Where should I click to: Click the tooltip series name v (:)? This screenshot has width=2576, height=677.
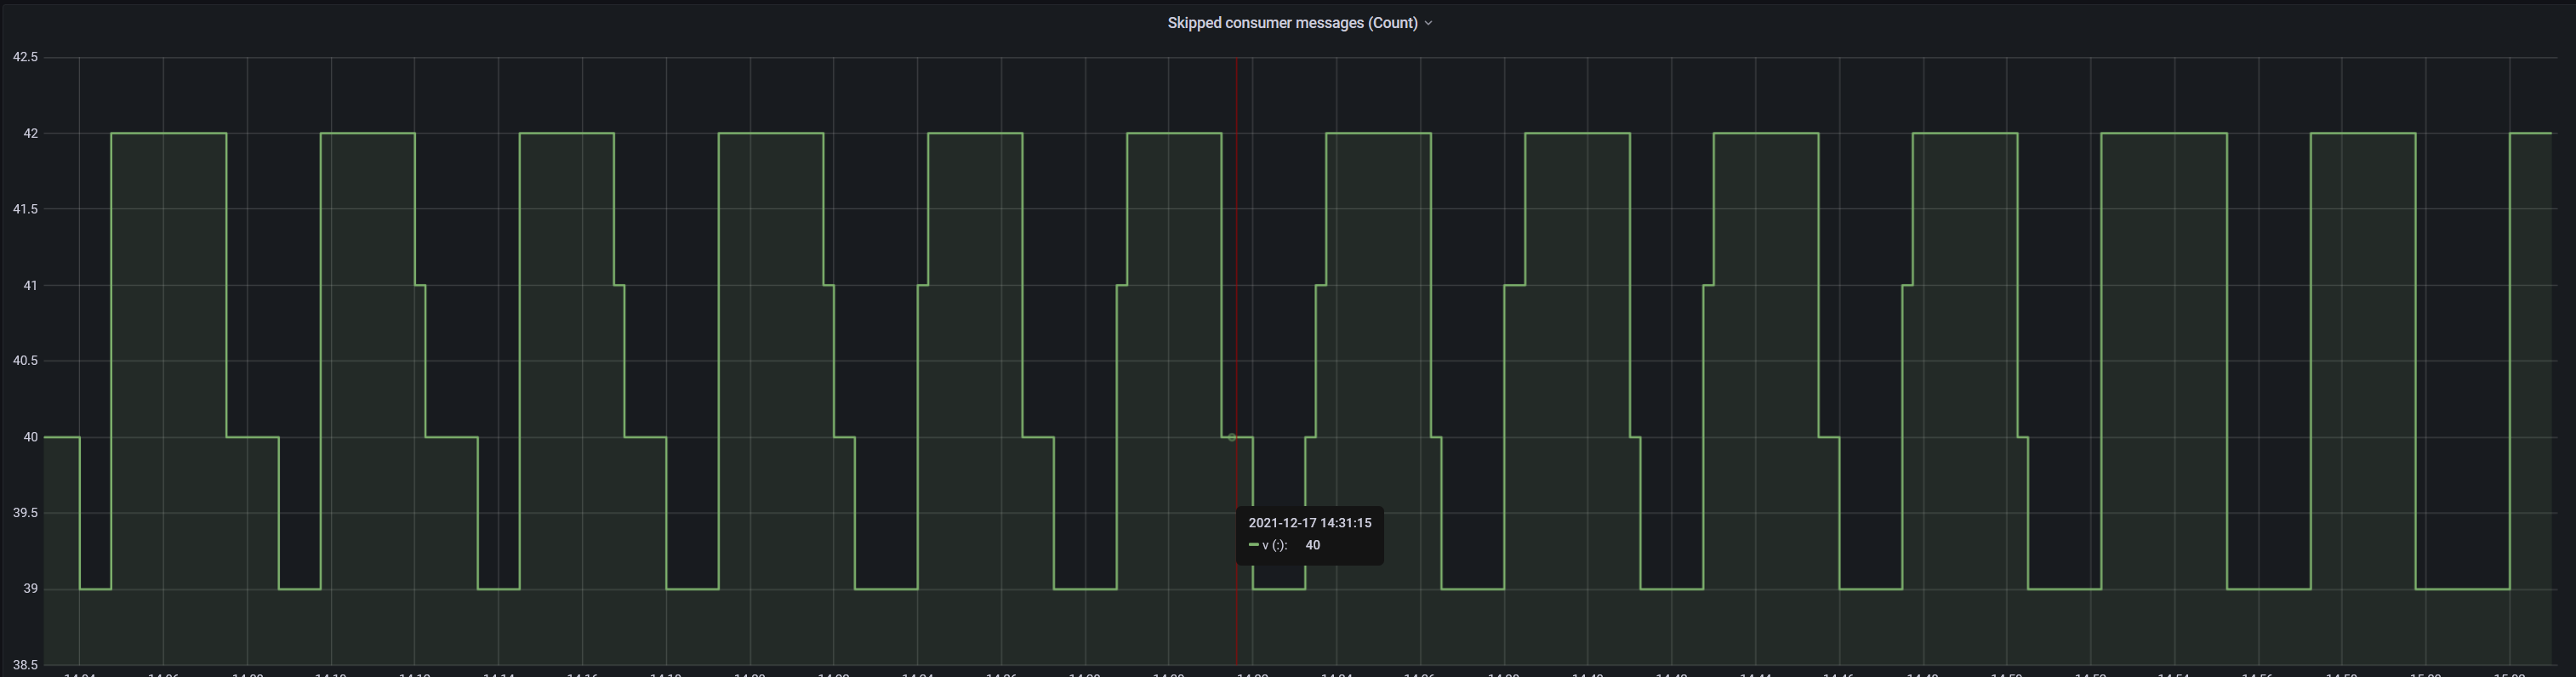tap(1274, 545)
